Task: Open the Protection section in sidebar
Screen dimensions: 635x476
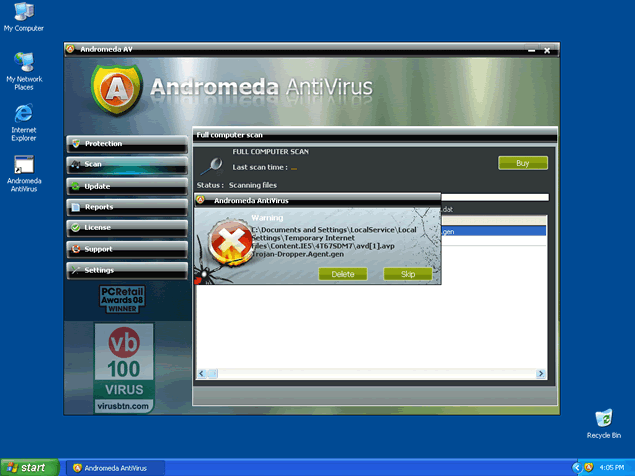Action: point(126,143)
